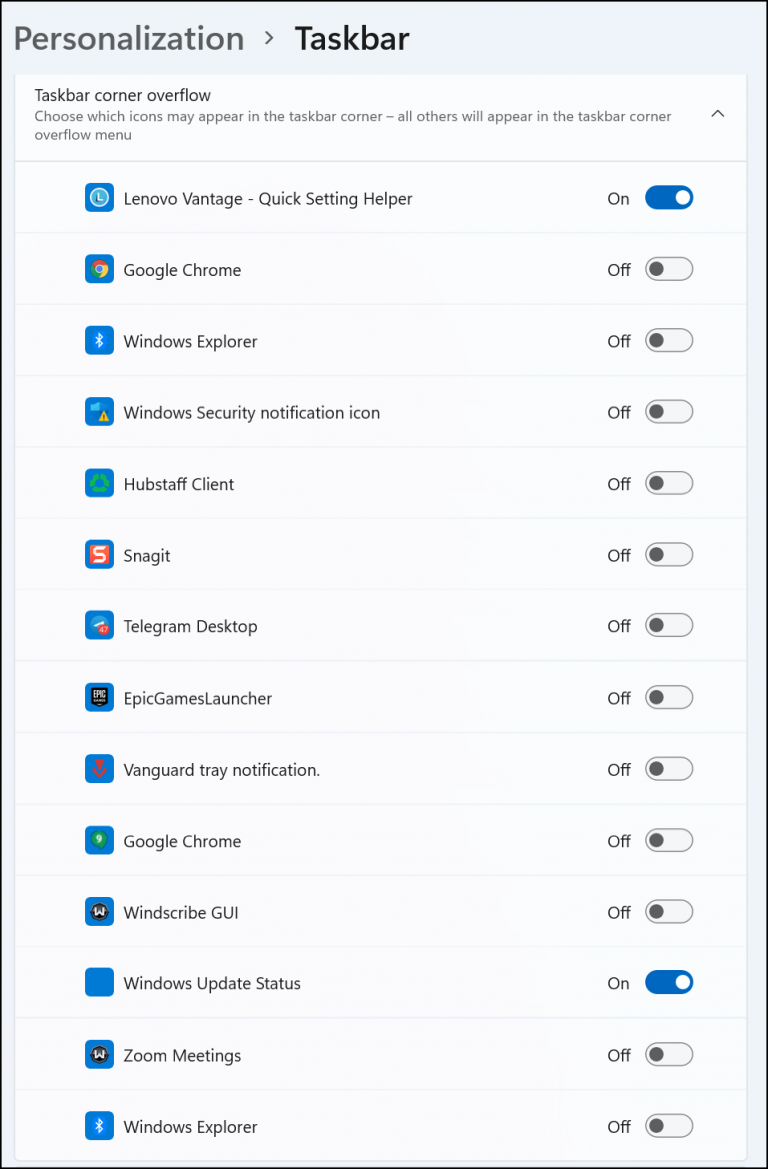Click the Google Chrome icon
The height and width of the screenshot is (1169, 768).
[x=98, y=269]
